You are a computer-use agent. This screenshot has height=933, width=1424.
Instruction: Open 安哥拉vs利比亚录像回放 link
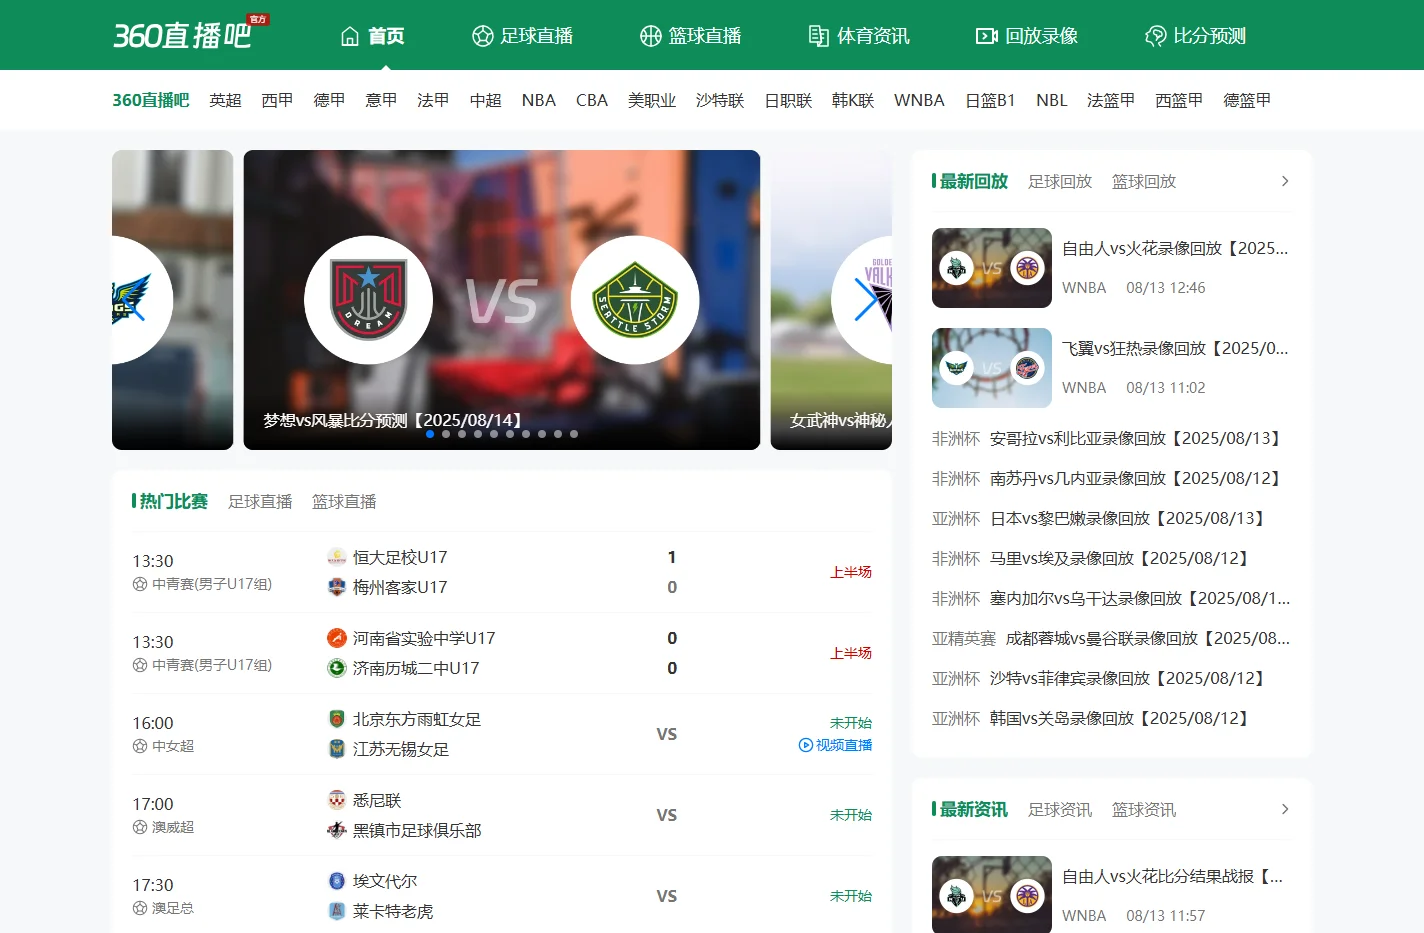coord(1138,438)
